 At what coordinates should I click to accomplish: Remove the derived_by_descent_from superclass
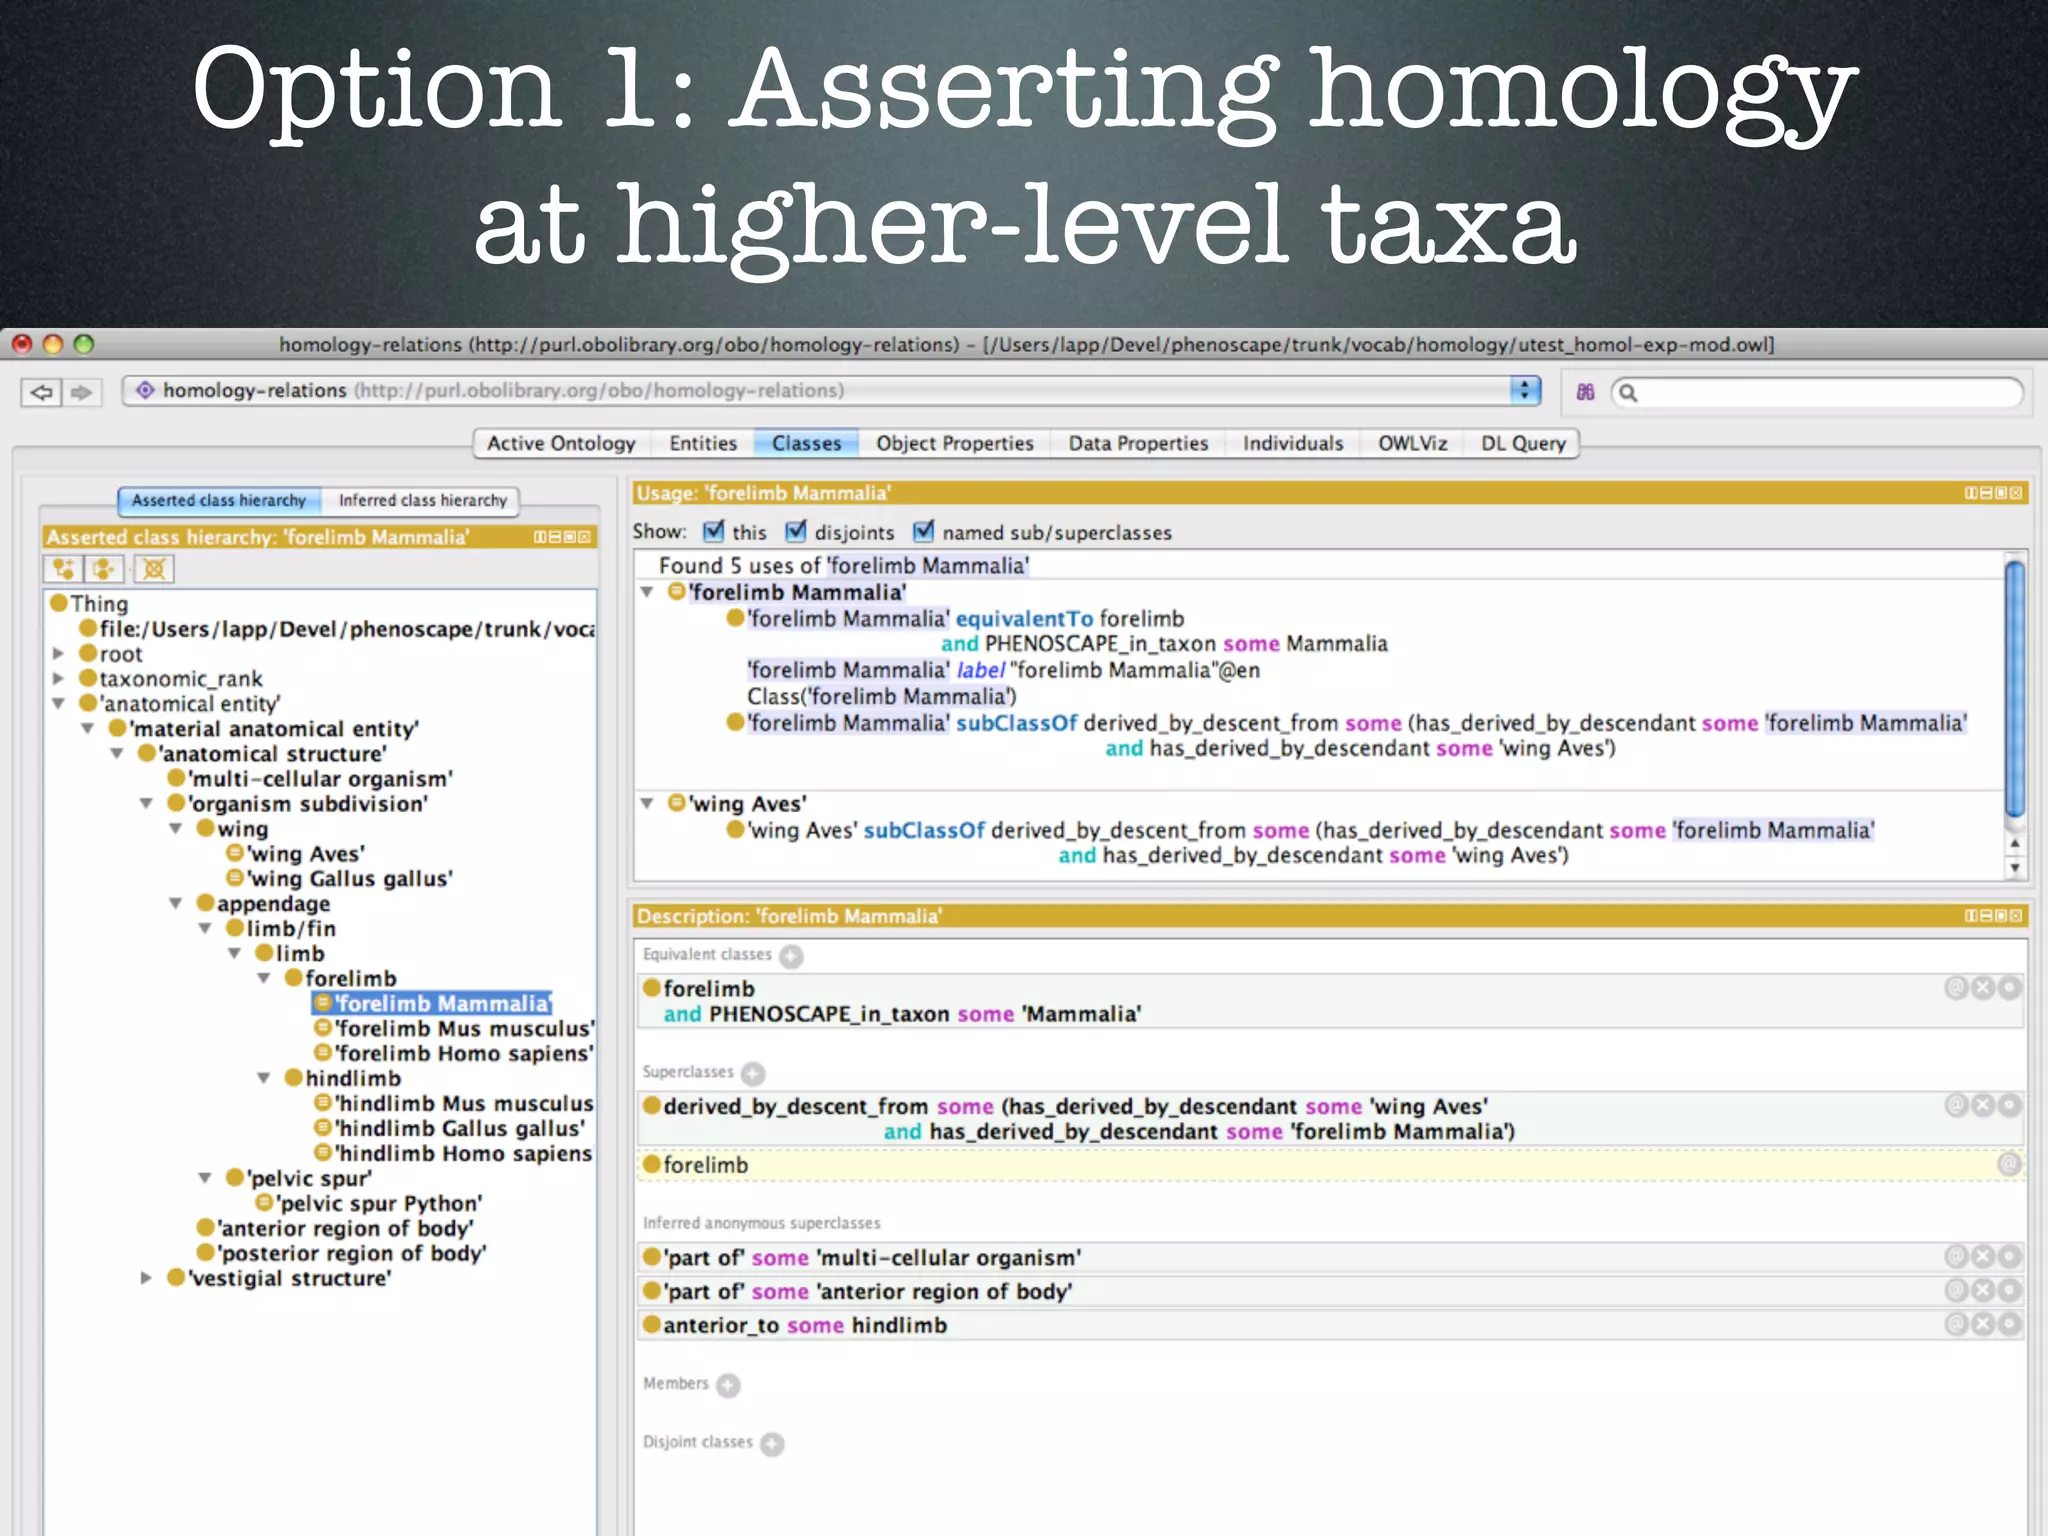coord(1983,1105)
